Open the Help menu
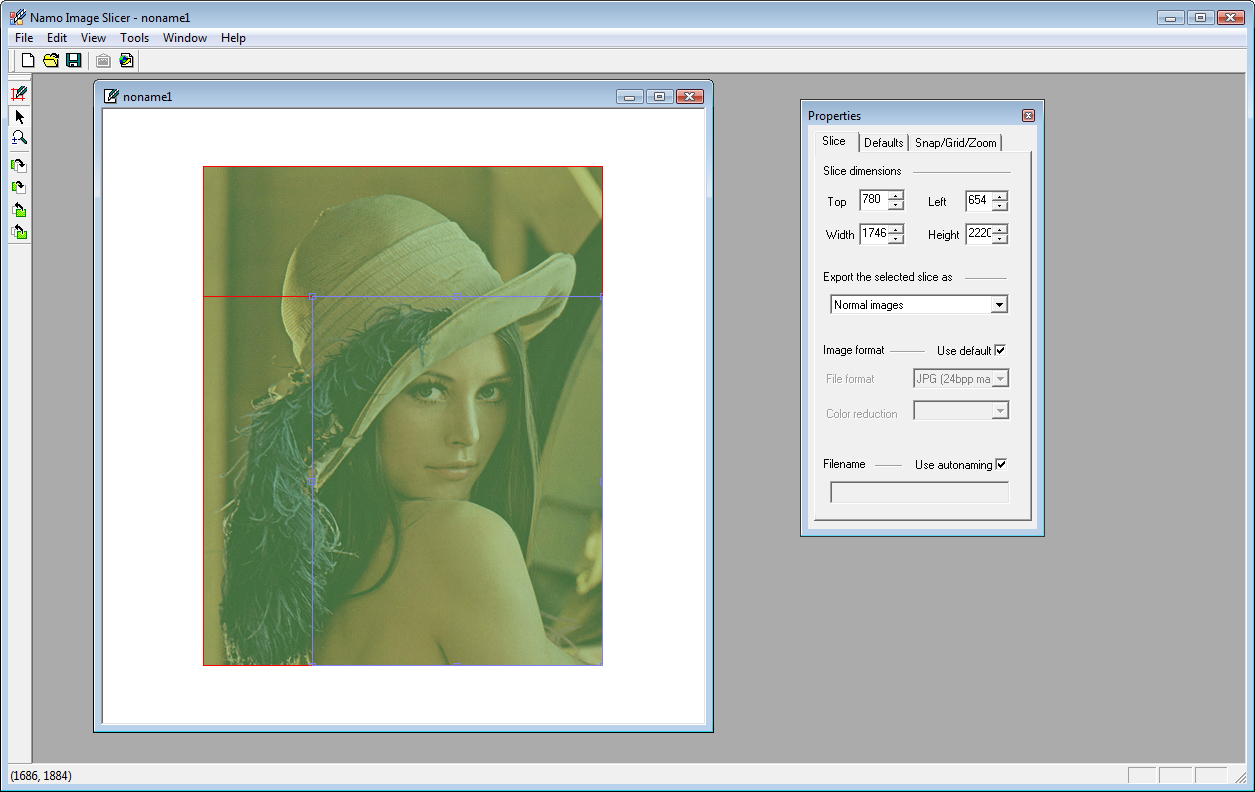The width and height of the screenshot is (1255, 792). pos(234,38)
